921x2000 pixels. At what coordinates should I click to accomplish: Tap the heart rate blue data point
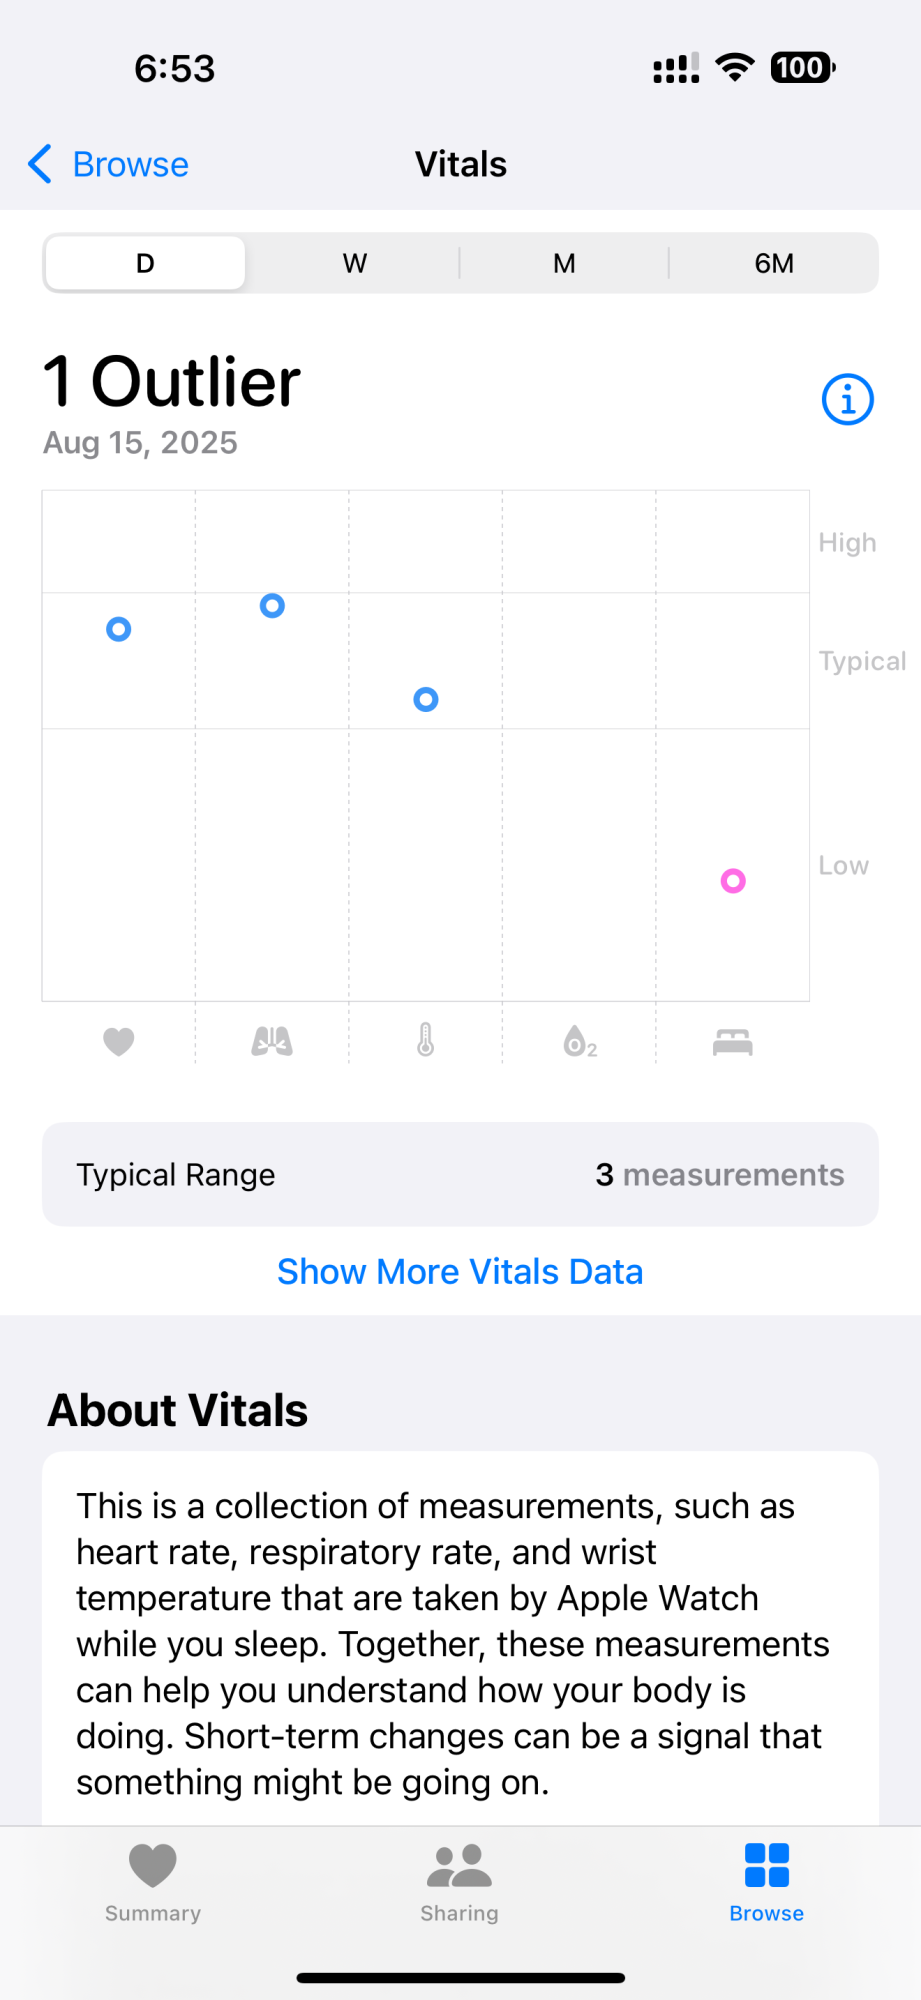(119, 629)
